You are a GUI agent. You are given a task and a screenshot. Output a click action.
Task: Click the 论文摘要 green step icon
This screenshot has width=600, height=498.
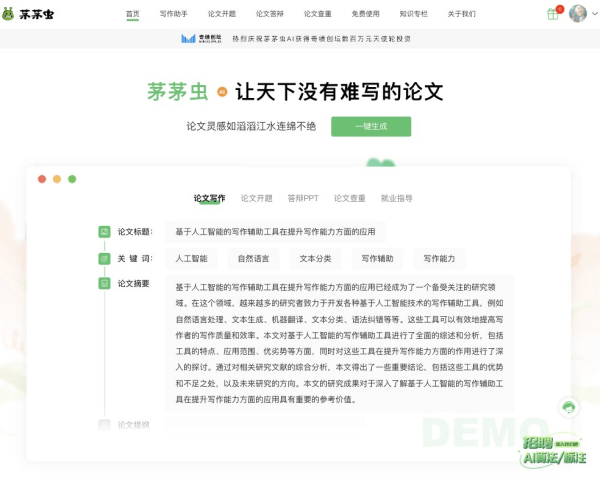(x=103, y=284)
